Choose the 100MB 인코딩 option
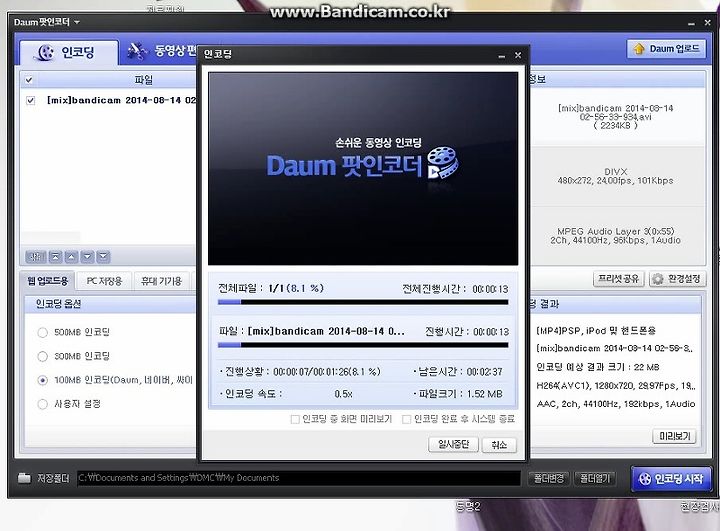This screenshot has width=720, height=531. 43,380
